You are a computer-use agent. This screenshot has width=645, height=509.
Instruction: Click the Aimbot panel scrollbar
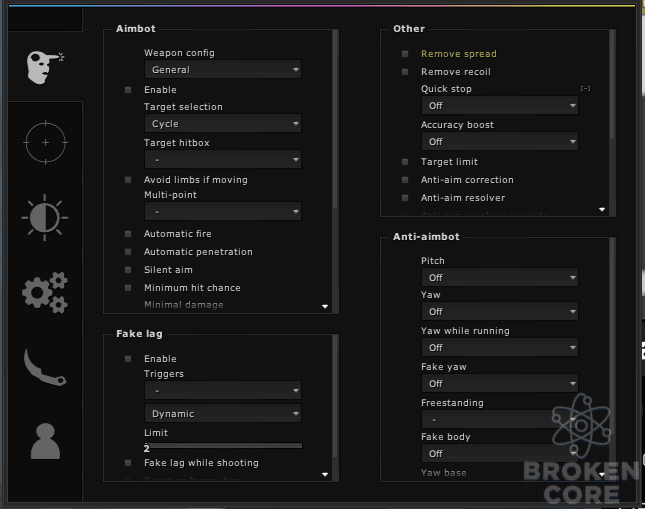pyautogui.click(x=335, y=119)
